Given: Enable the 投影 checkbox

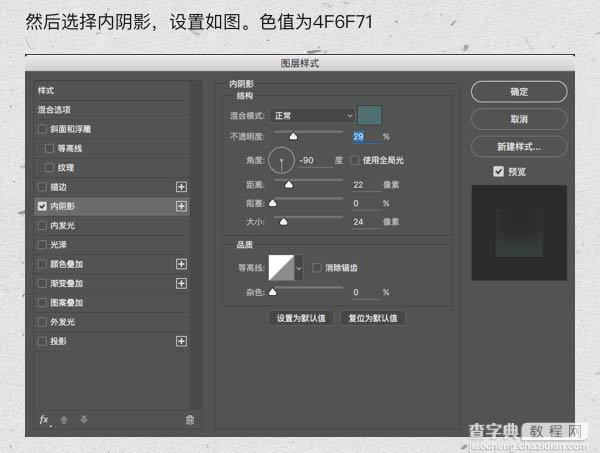Looking at the screenshot, I should 42,341.
